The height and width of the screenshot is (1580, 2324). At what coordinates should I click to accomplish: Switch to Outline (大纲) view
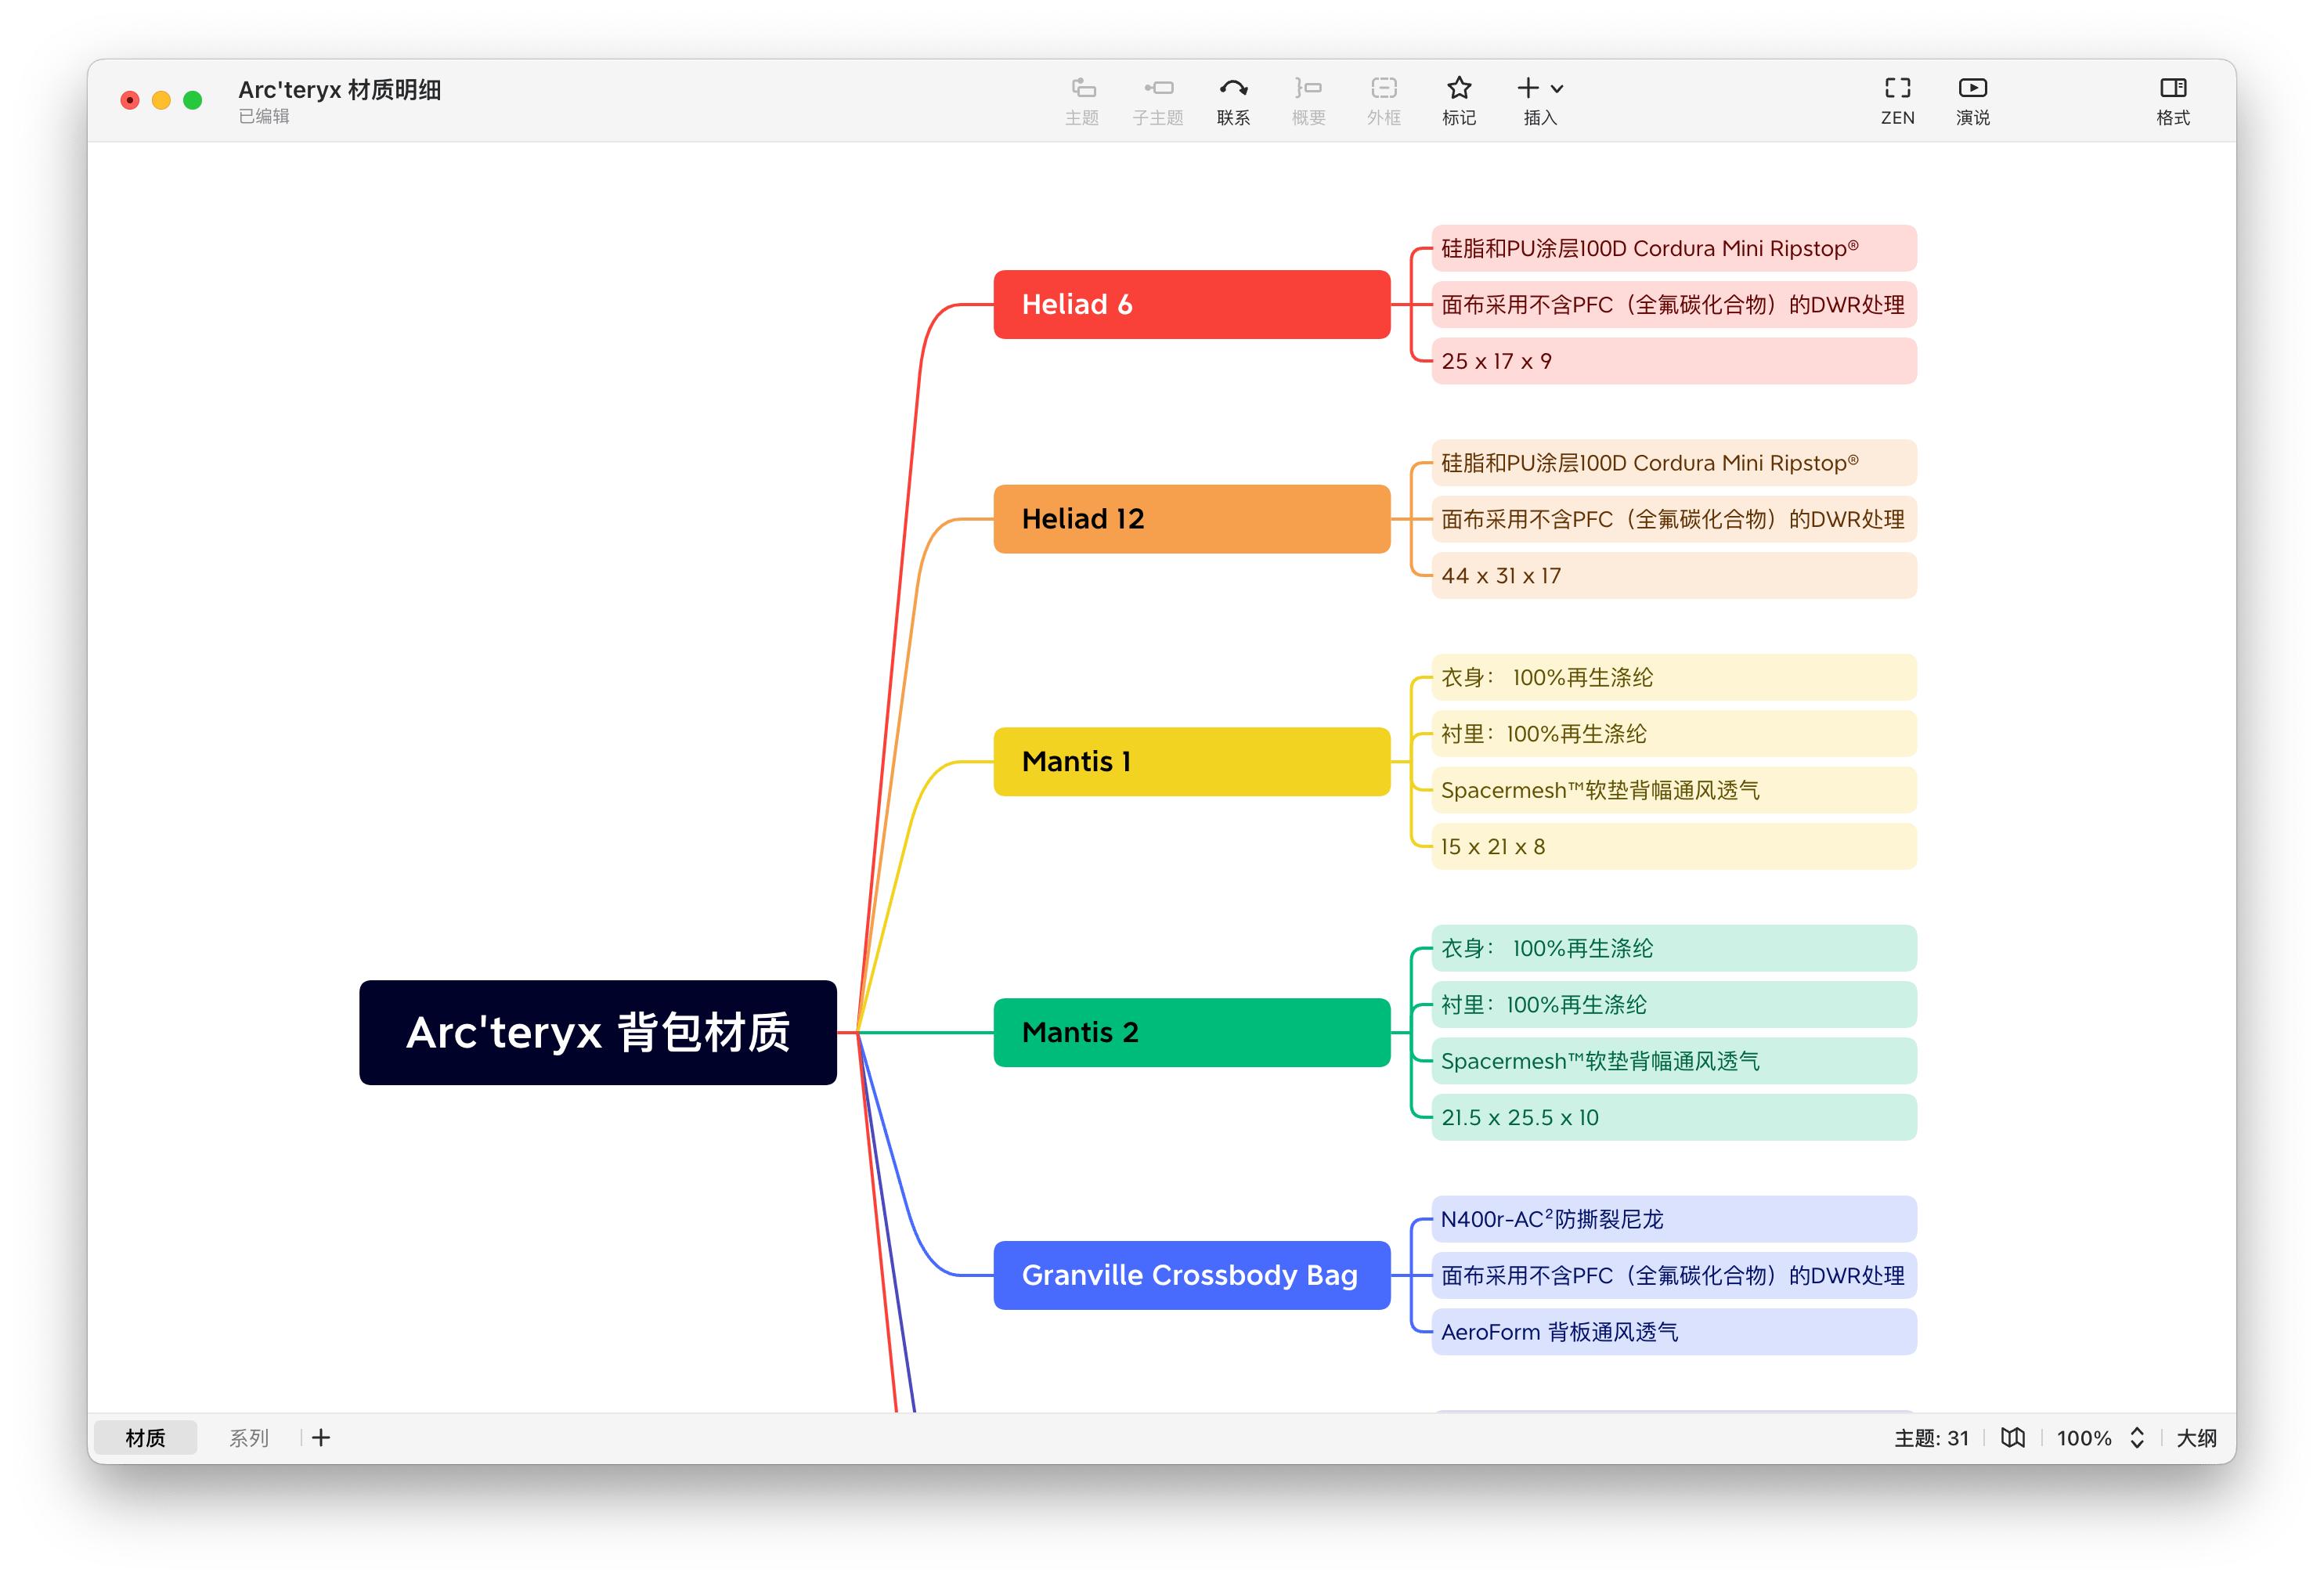(2196, 1438)
